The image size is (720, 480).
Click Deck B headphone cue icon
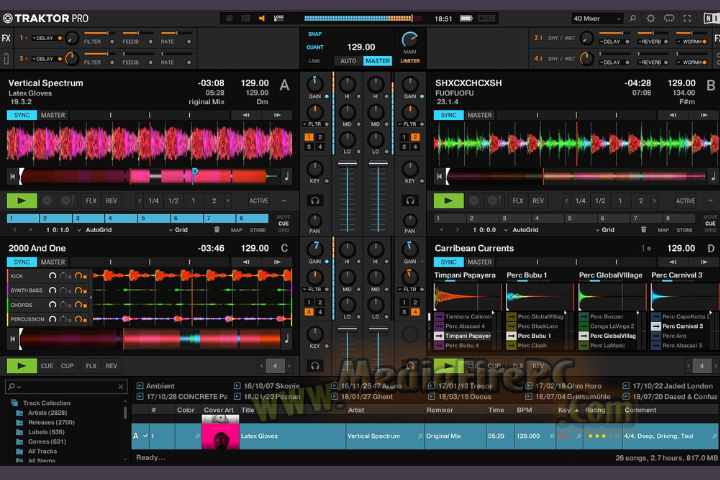click(x=410, y=200)
